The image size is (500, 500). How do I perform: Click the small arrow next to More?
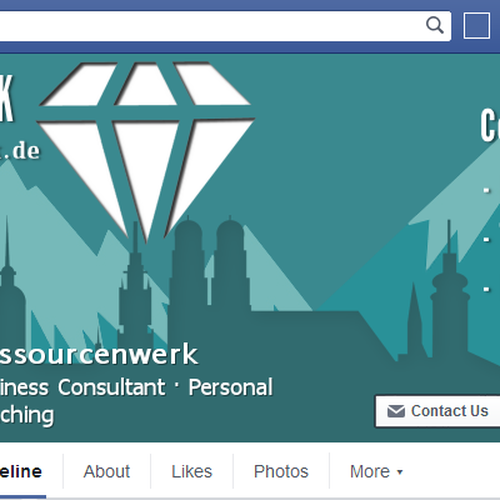[400, 472]
